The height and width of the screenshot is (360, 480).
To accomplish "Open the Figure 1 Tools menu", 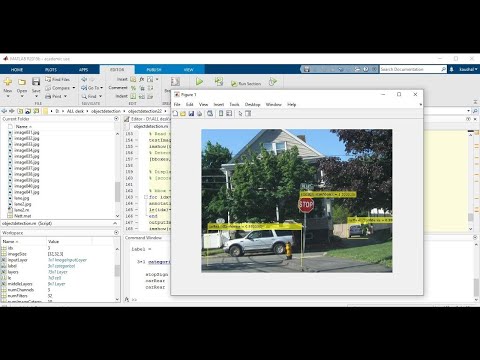I will (x=234, y=105).
